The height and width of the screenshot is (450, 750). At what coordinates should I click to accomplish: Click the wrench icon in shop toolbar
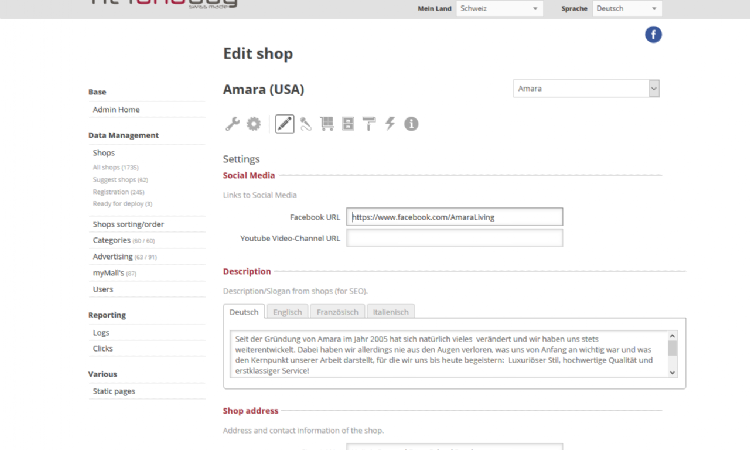tap(232, 124)
